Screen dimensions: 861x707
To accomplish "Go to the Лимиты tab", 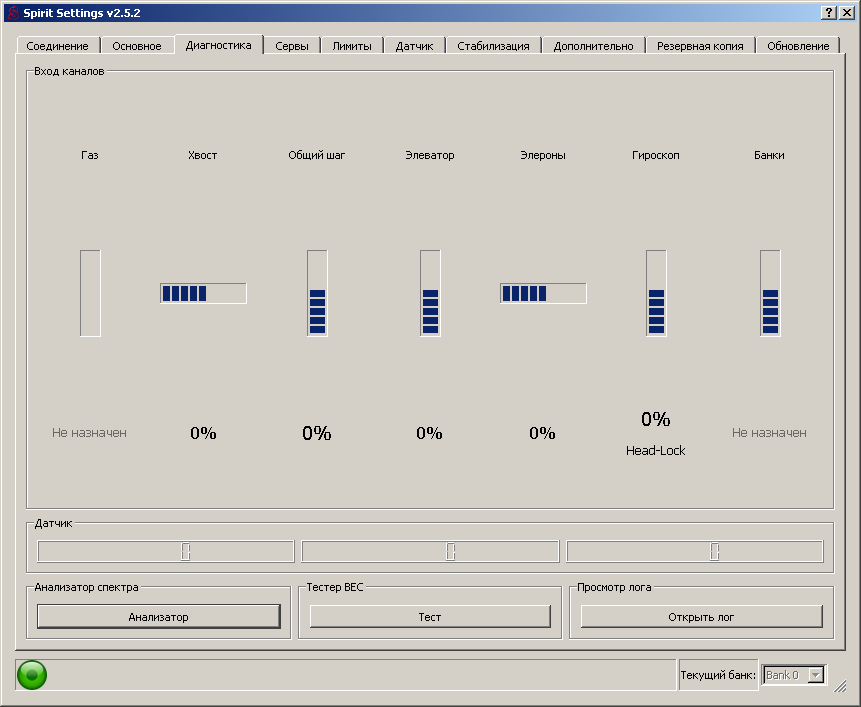I will click(x=352, y=46).
